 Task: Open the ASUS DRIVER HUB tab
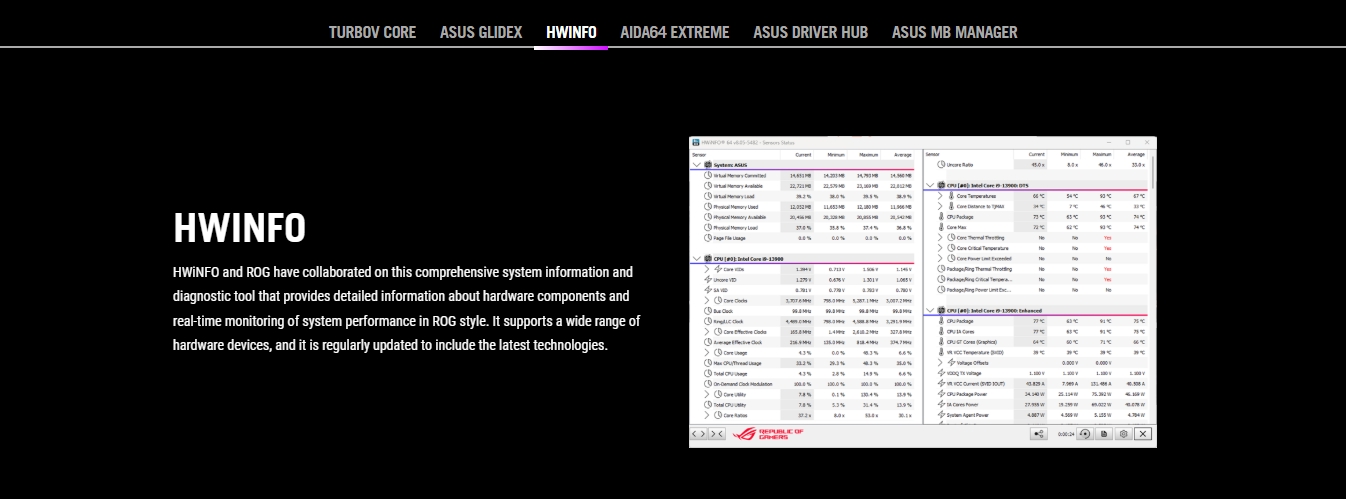(811, 32)
